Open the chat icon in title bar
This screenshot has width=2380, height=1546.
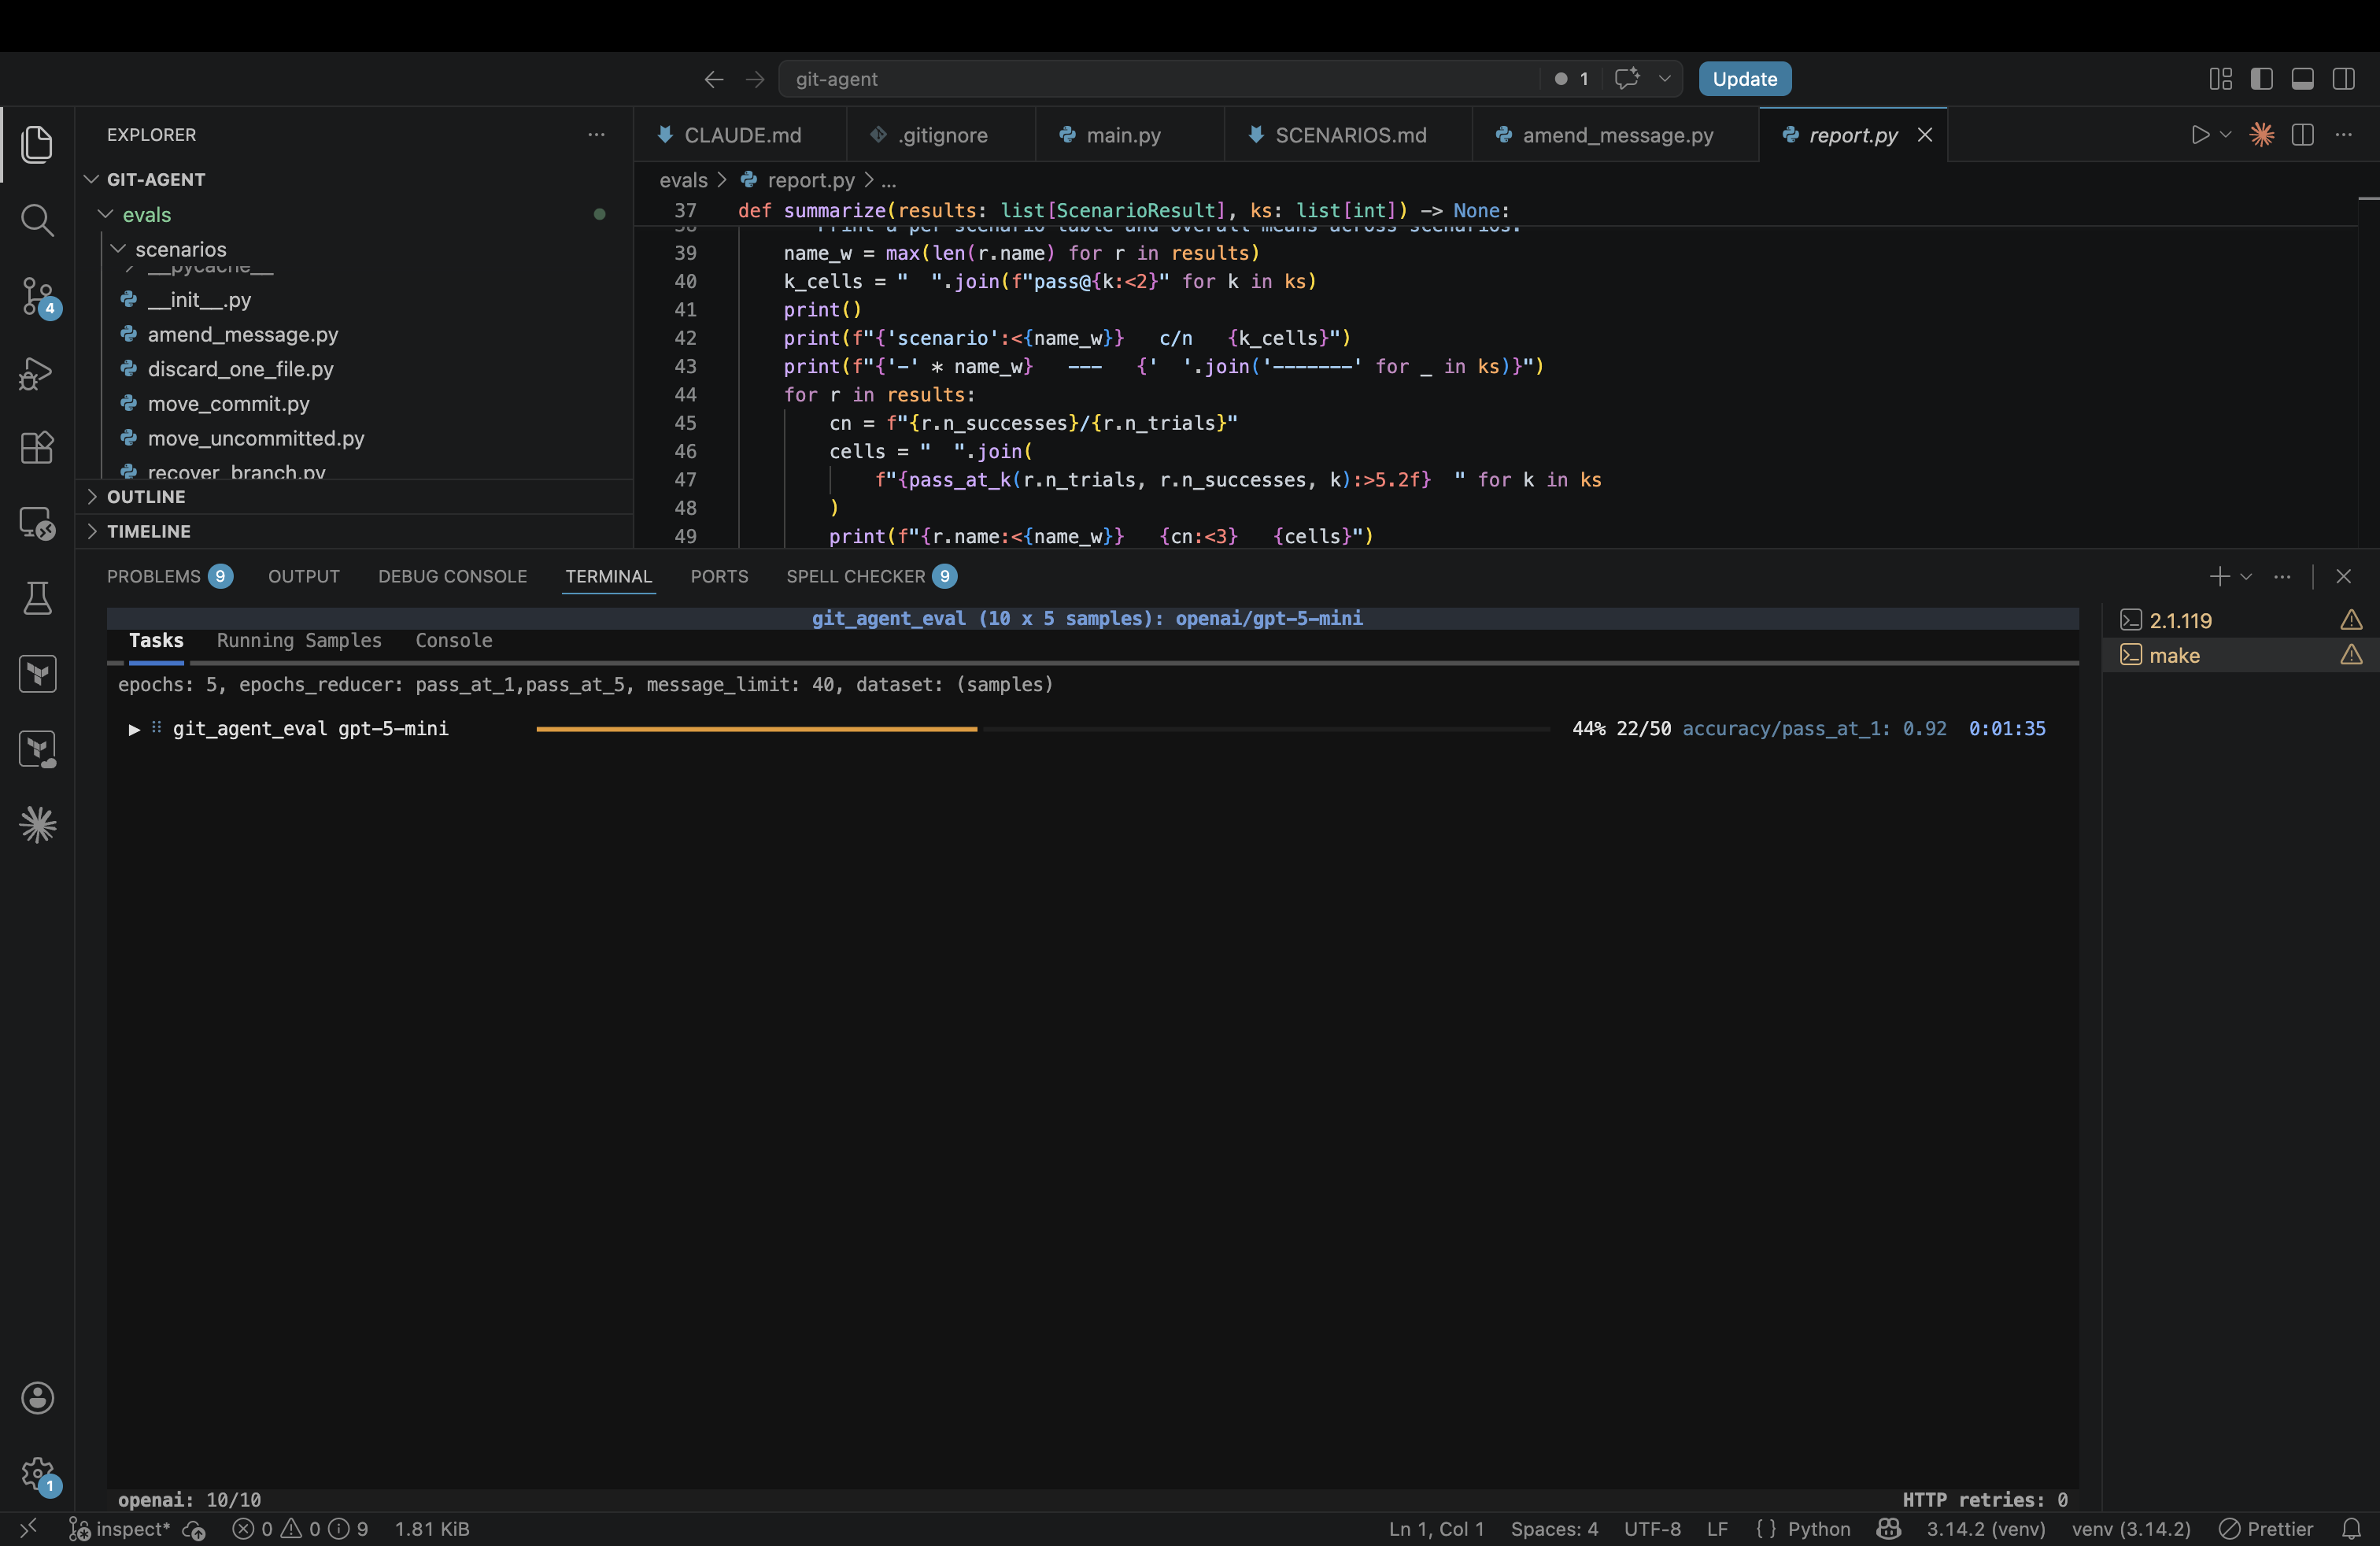click(1626, 79)
